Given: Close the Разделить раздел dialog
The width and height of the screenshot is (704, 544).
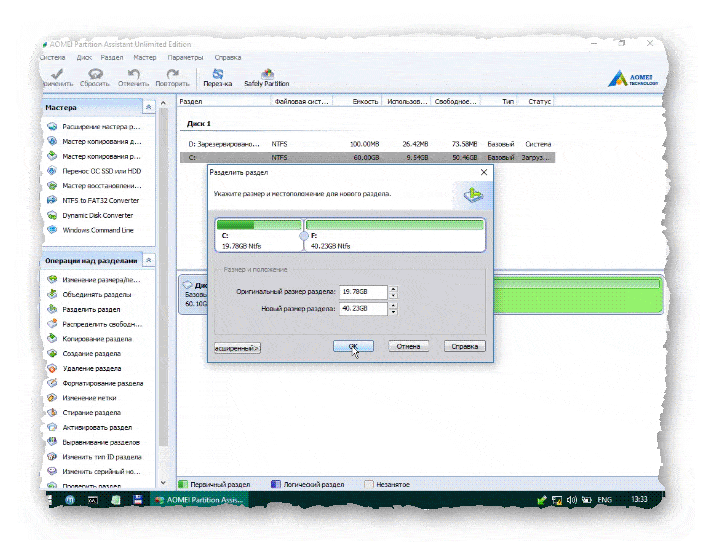Looking at the screenshot, I should click(x=484, y=172).
